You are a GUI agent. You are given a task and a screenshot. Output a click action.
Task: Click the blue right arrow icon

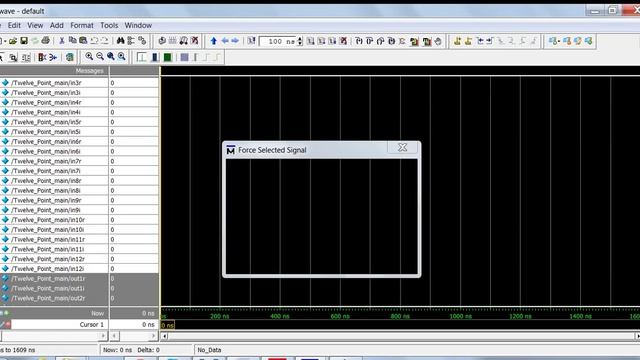click(x=235, y=41)
